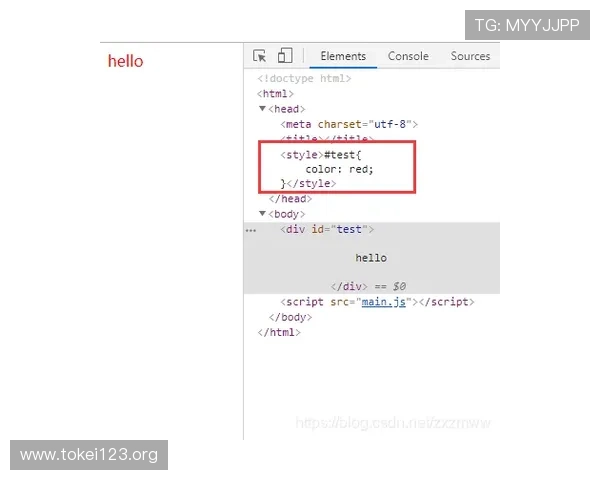Screen dimensions: 600x480
Task: Select the style #test node
Action: tap(321, 155)
